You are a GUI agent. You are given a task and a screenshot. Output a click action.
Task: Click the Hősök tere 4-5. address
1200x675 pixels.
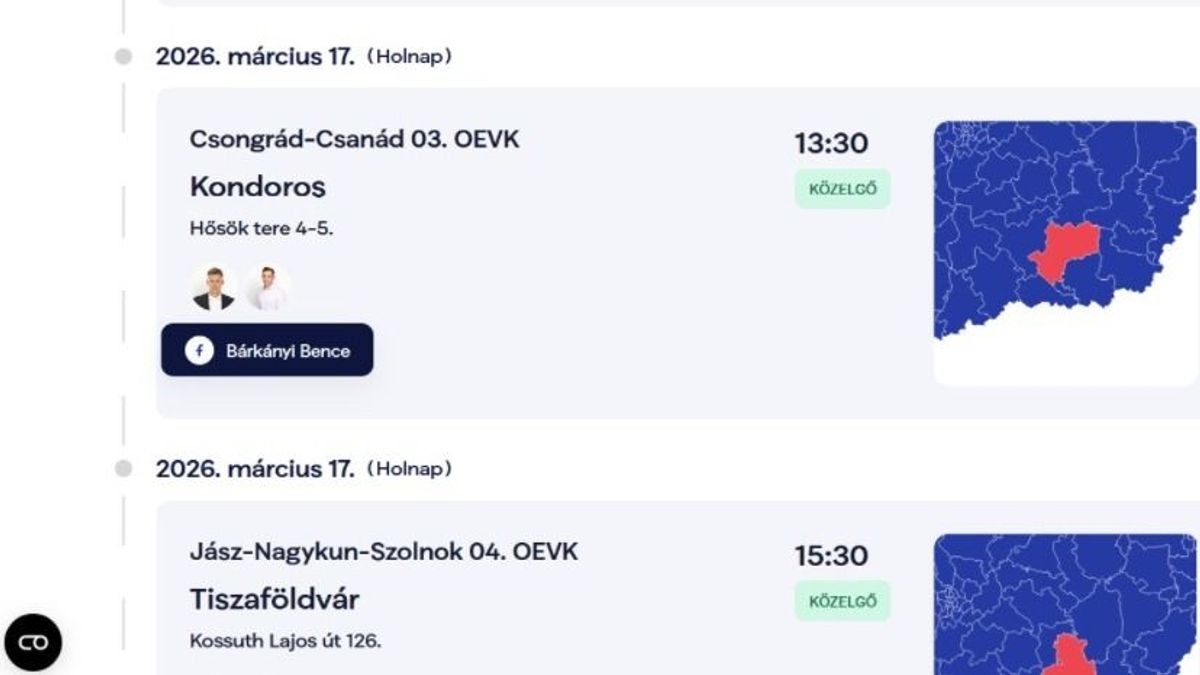click(261, 228)
